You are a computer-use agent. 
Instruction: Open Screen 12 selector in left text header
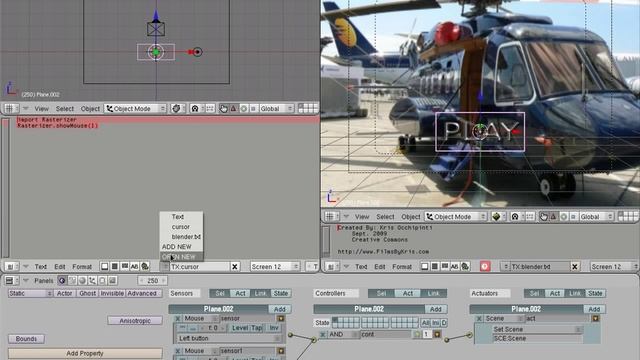(274, 267)
